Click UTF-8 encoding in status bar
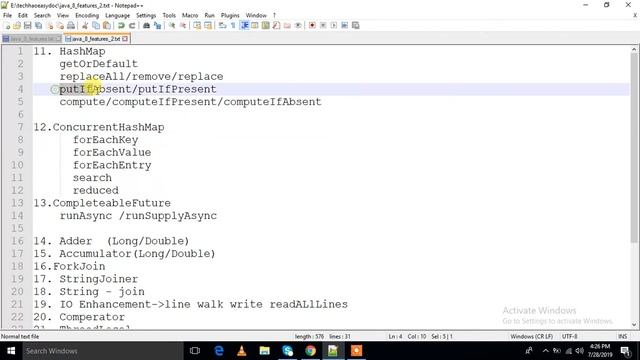 [569, 336]
